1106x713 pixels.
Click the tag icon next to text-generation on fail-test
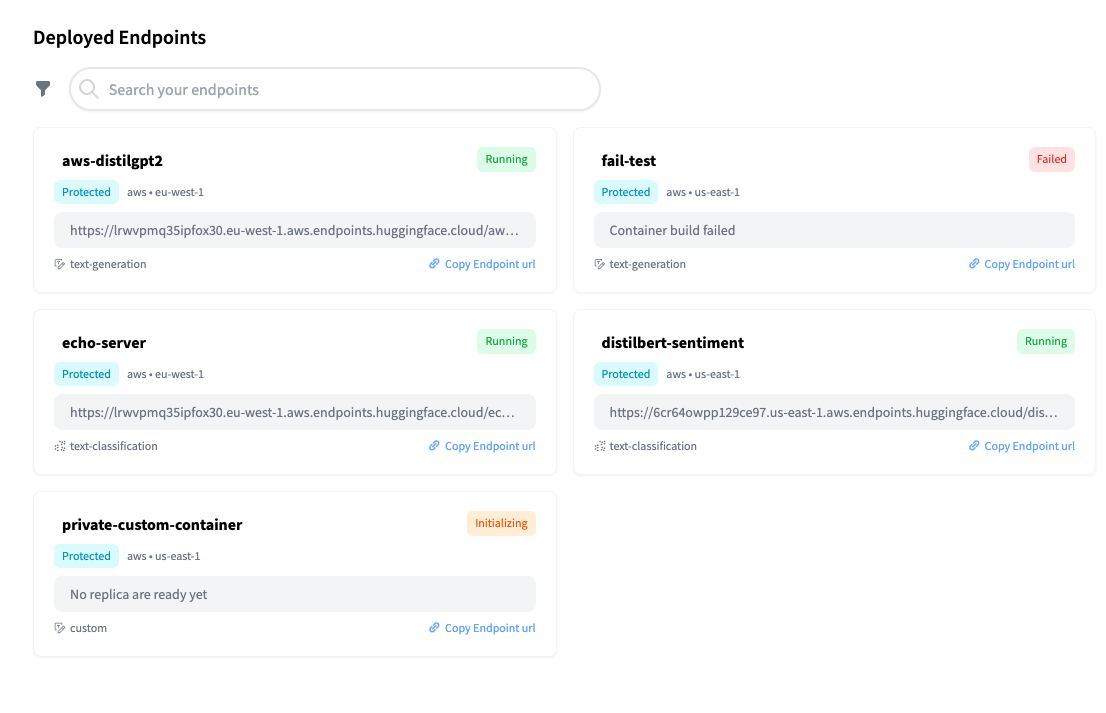[599, 263]
